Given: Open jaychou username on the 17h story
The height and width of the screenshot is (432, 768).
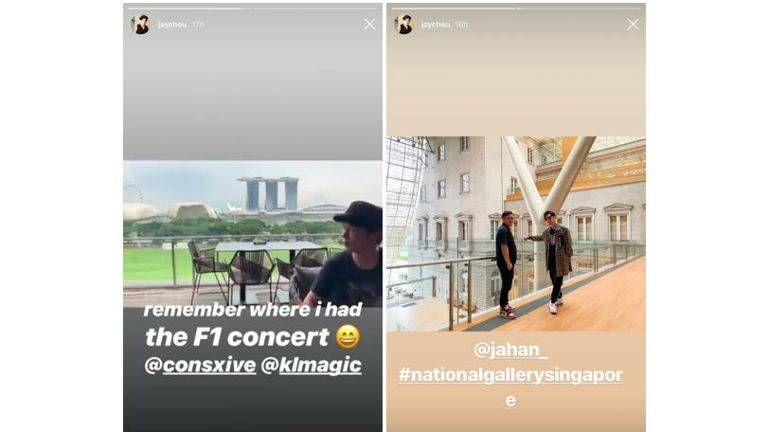Looking at the screenshot, I should pyautogui.click(x=172, y=24).
